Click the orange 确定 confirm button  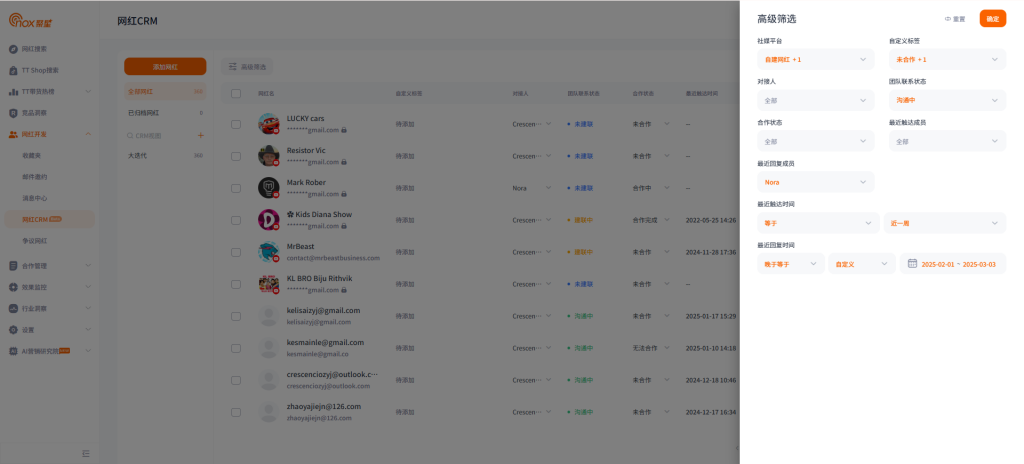[x=992, y=19]
